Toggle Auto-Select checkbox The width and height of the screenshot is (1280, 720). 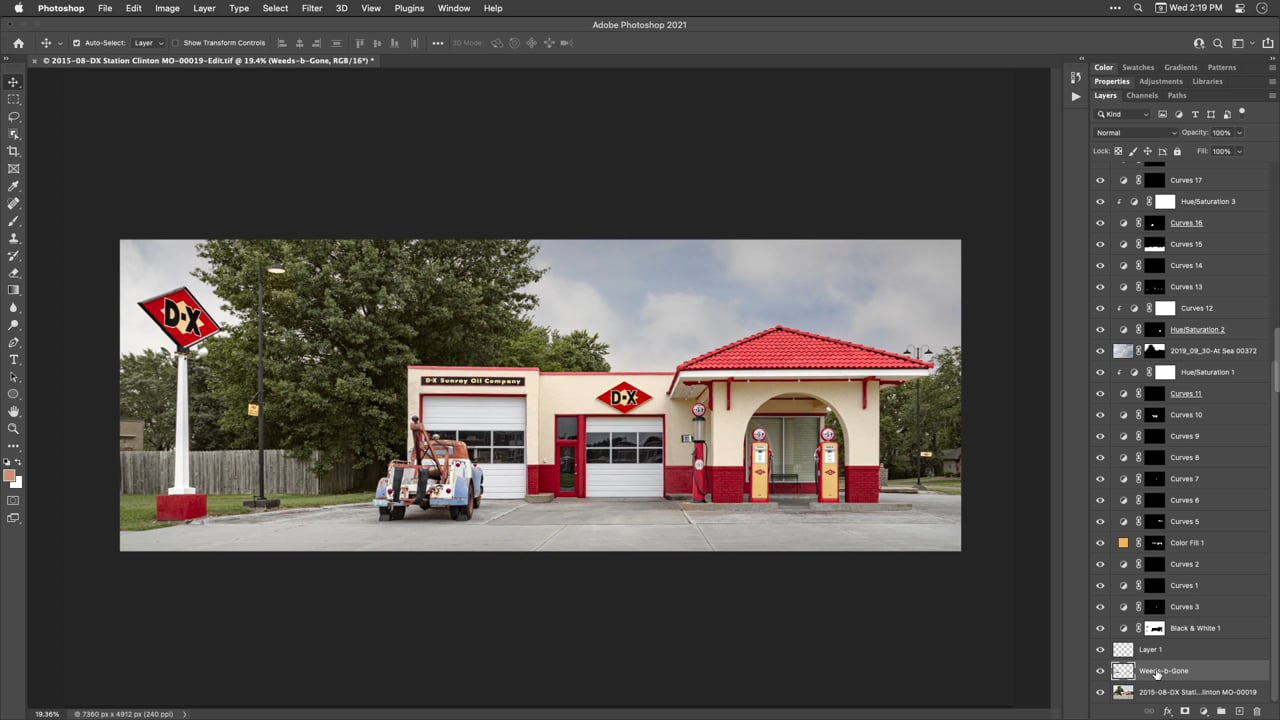[76, 43]
